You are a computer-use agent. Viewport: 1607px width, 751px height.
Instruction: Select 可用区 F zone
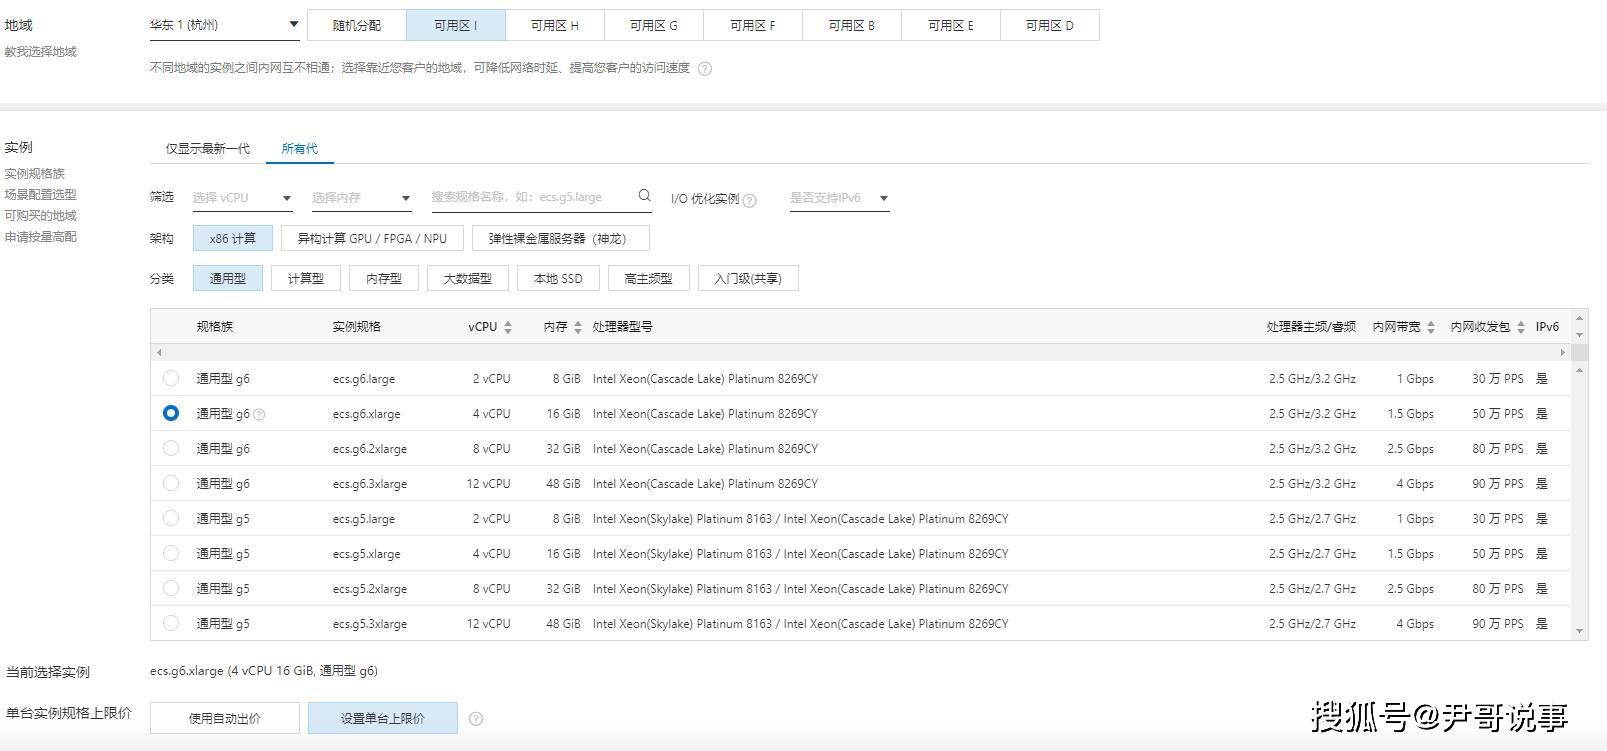753,25
